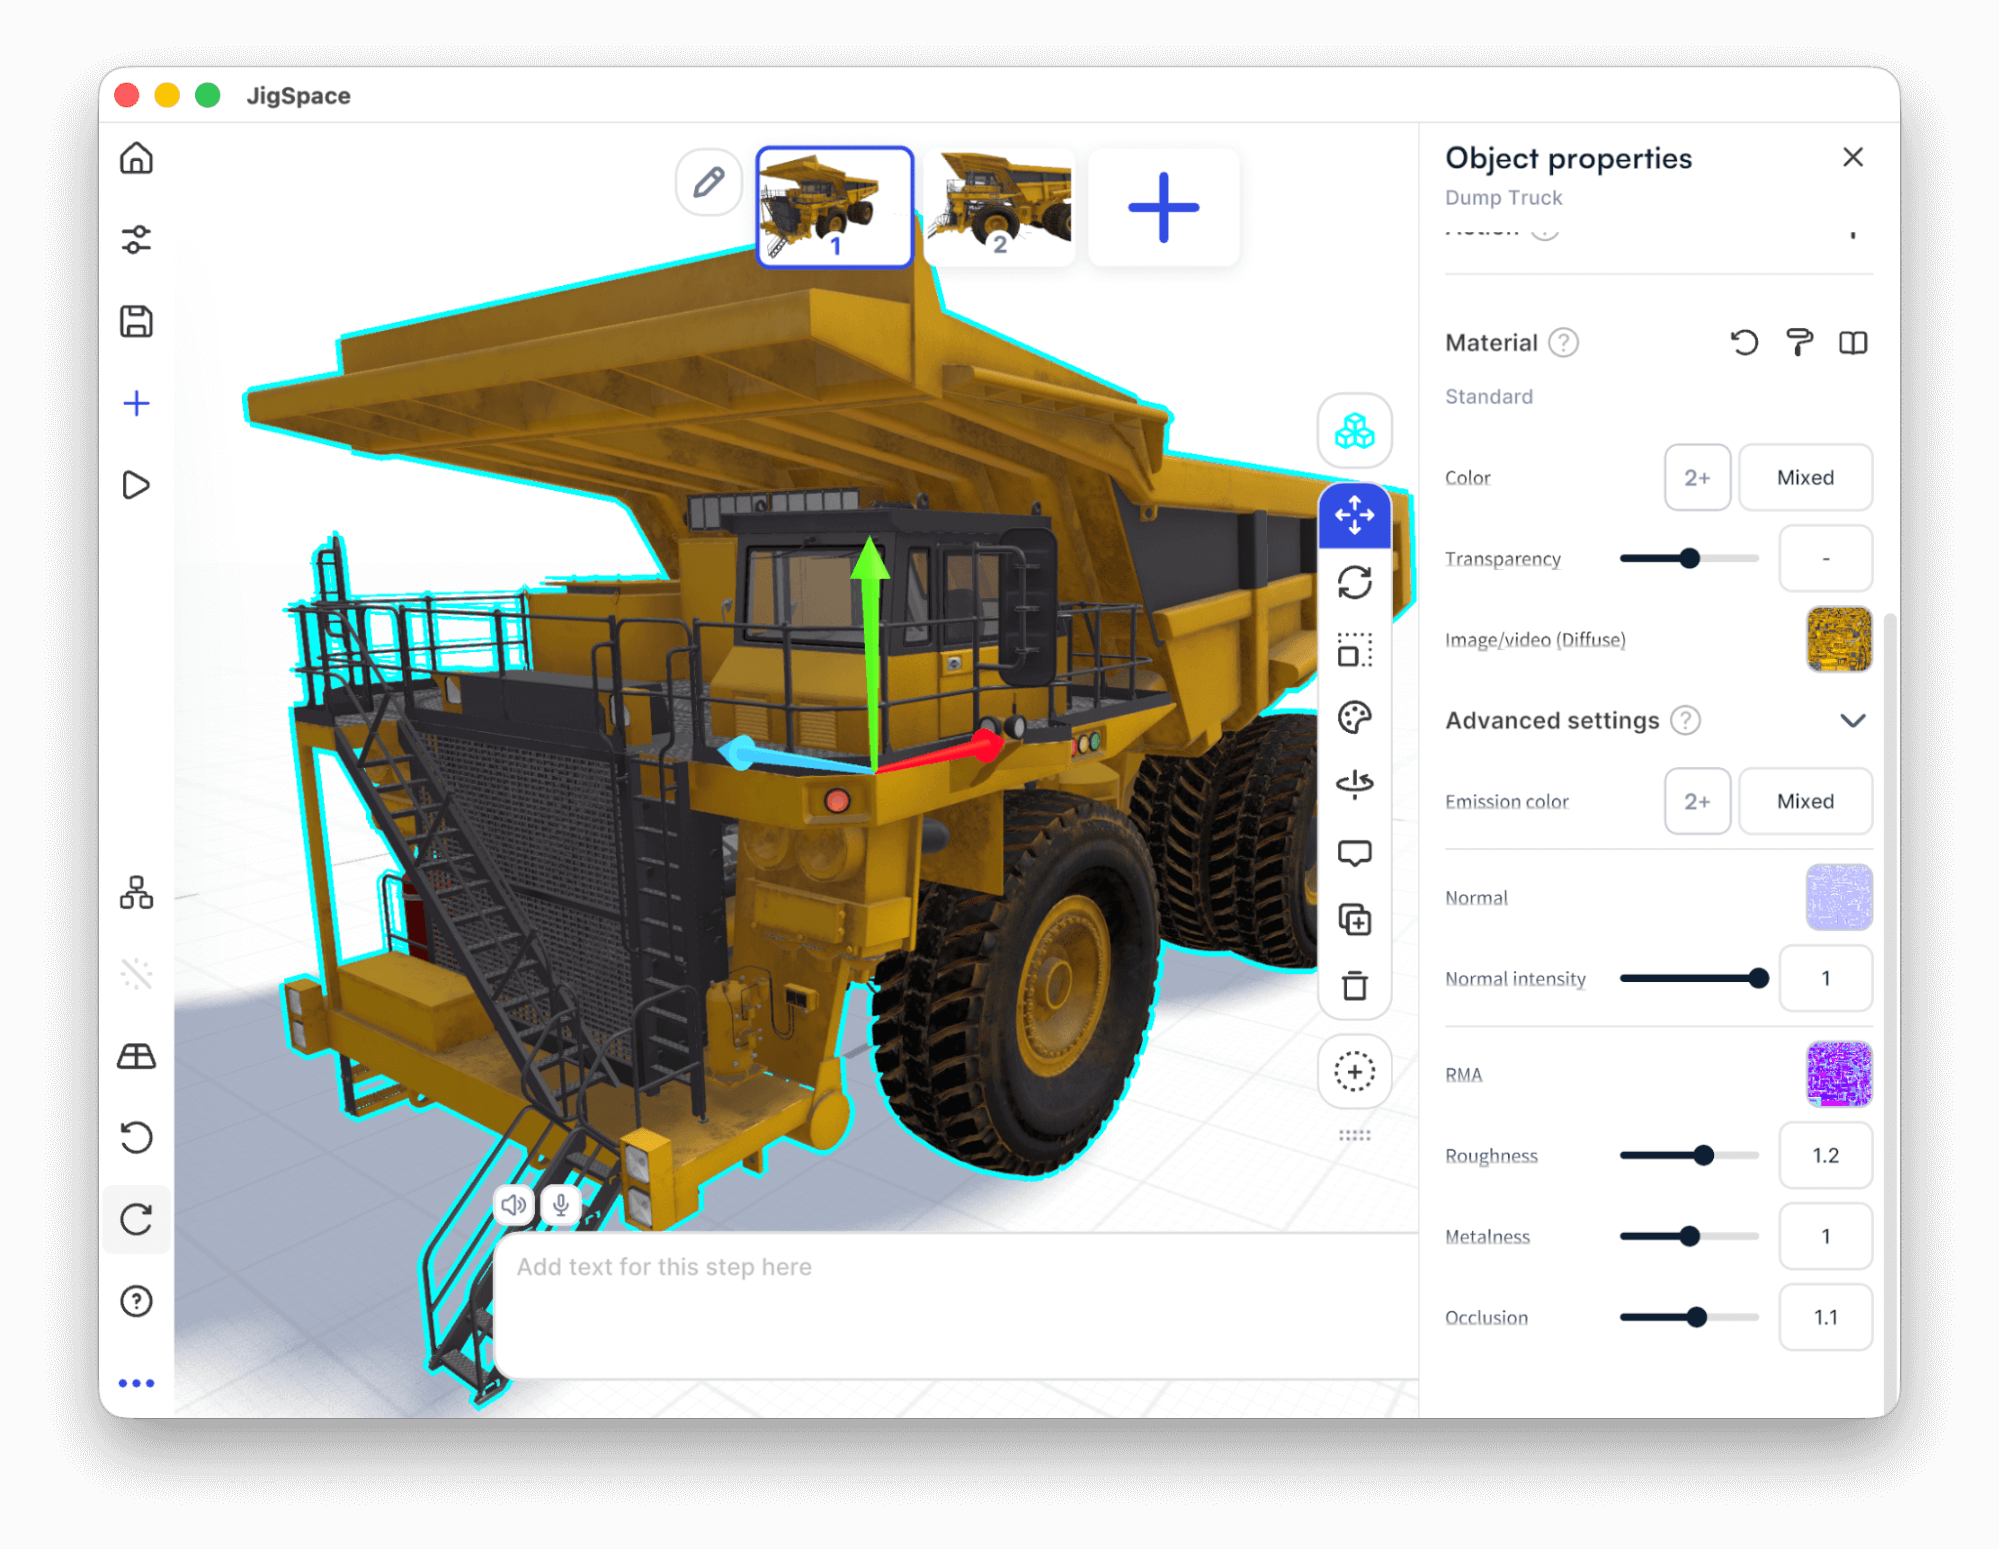Toggle the speaker audio button
Screen dimensions: 1999x1549
pos(514,1205)
